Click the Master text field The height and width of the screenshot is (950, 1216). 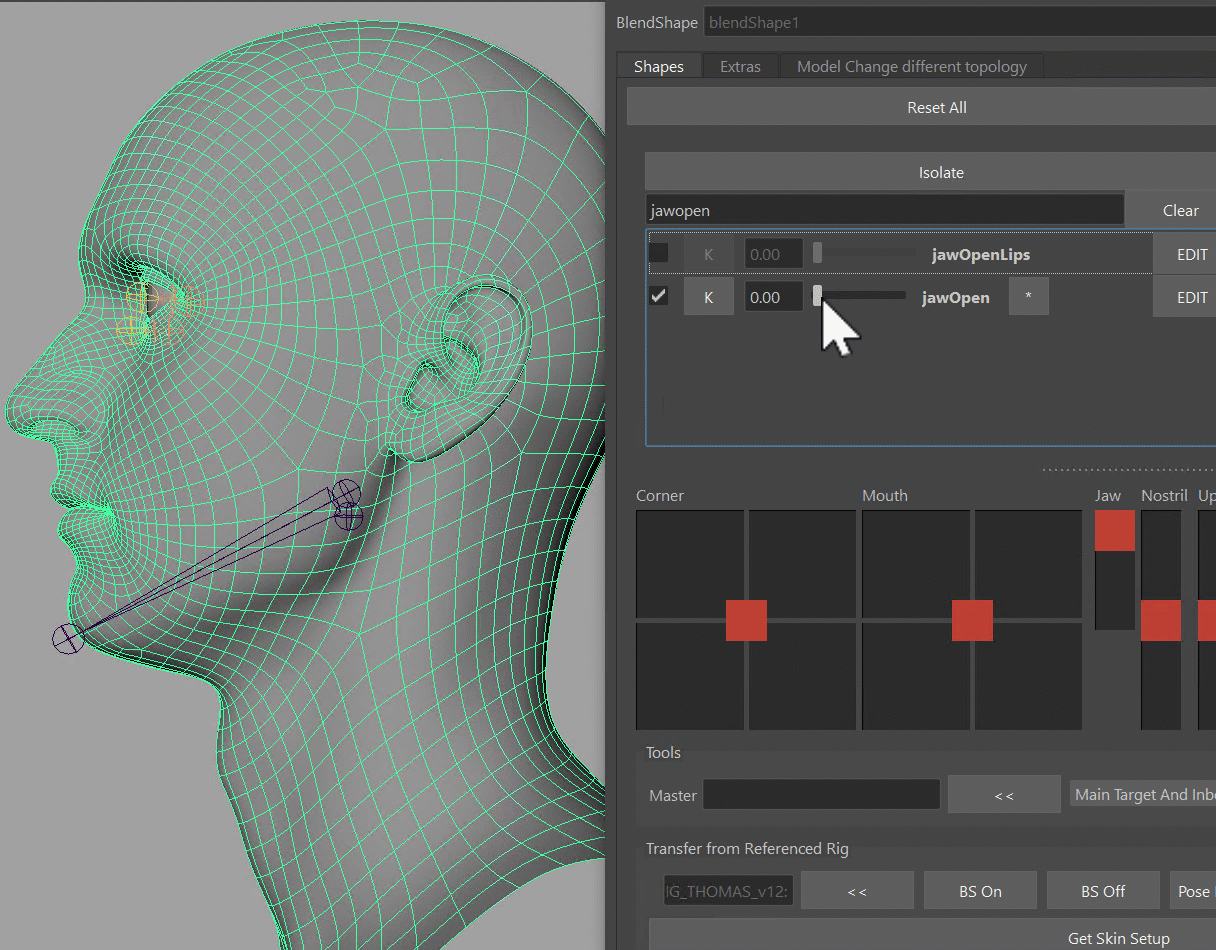[821, 794]
